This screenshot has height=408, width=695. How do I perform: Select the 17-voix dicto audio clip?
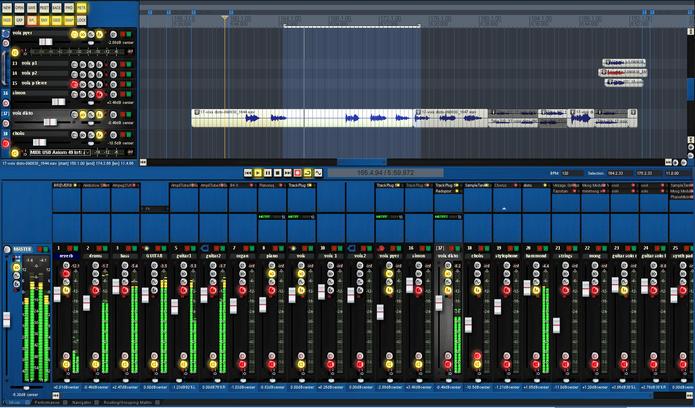(302, 119)
